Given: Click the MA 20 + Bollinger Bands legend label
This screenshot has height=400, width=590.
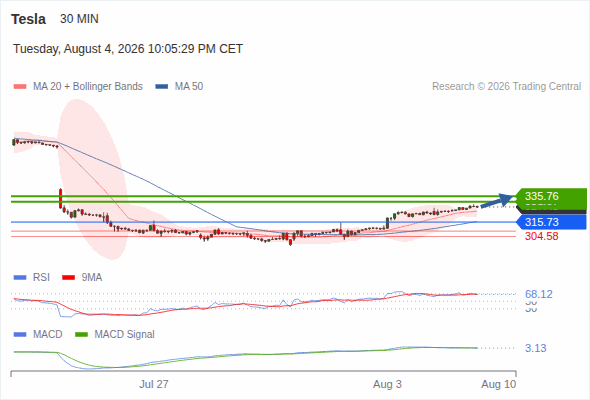Looking at the screenshot, I should [88, 87].
